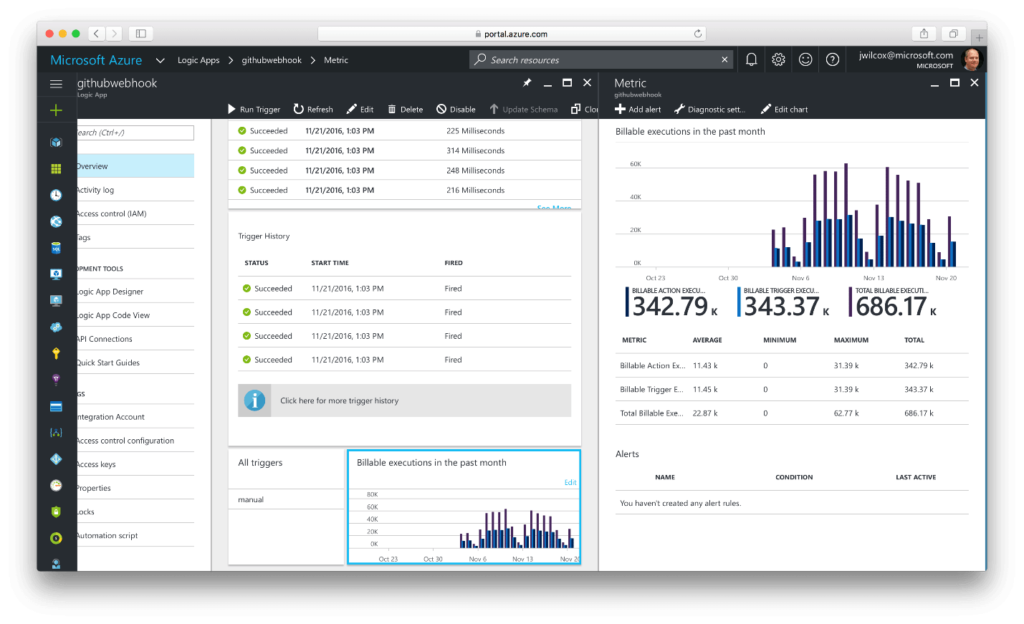The height and width of the screenshot is (624, 1024).
Task: Clear the Search resources field with X
Action: click(724, 60)
